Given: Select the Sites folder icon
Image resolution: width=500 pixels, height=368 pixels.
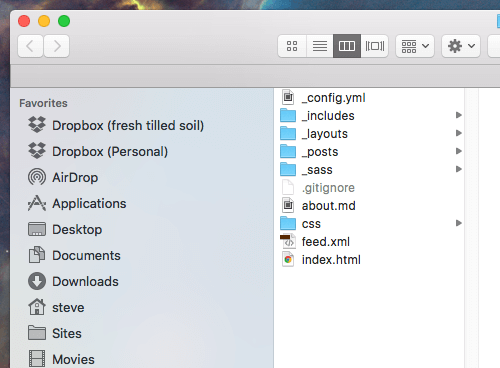Looking at the screenshot, I should [37, 333].
